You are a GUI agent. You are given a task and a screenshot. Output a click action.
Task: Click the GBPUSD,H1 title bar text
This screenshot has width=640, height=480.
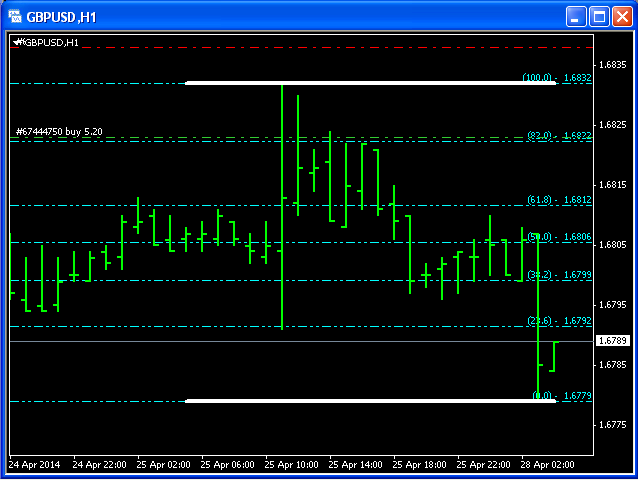click(61, 17)
